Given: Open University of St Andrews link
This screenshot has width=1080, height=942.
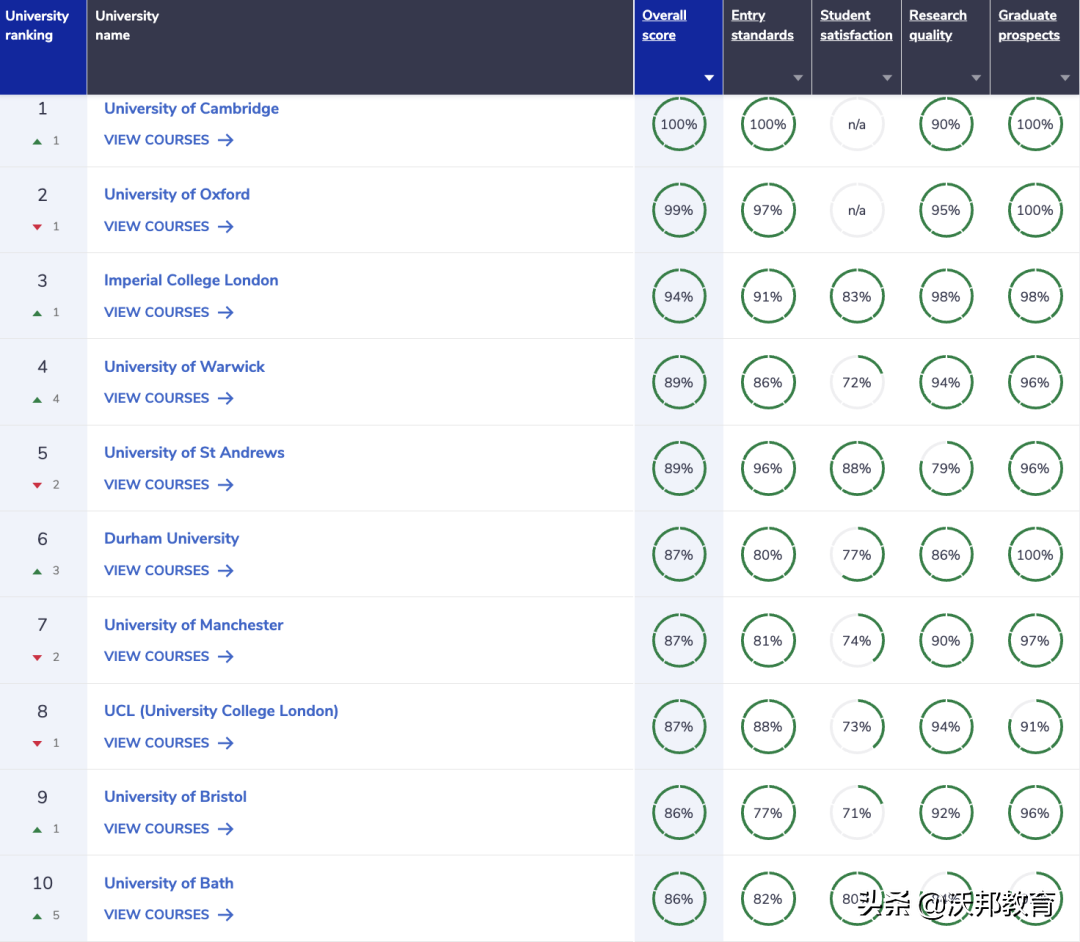Looking at the screenshot, I should point(194,452).
